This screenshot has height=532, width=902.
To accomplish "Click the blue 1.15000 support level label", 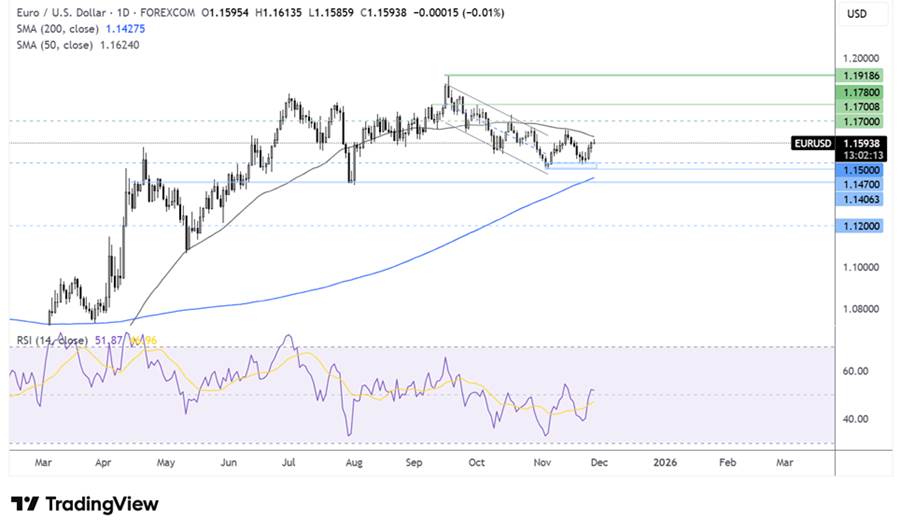I will [859, 170].
